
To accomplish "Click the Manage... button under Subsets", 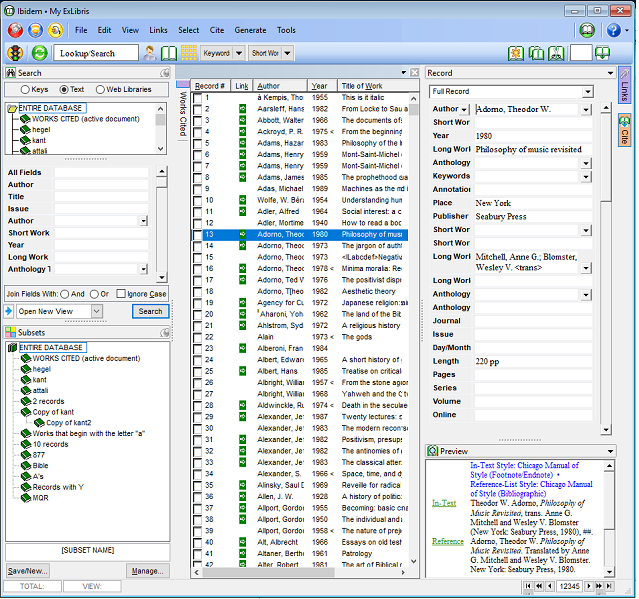I will (147, 571).
